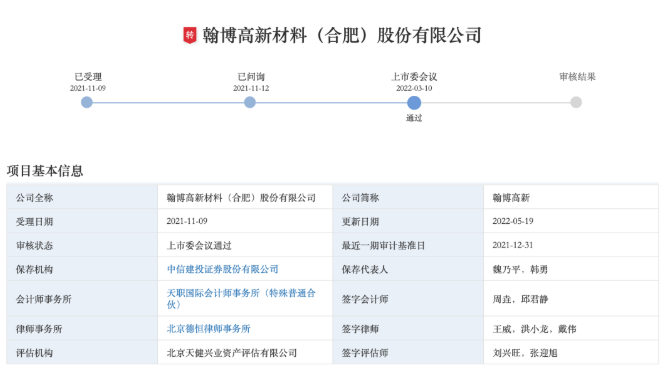Click the 最近一期审计基准日 label cell

[x=408, y=245]
